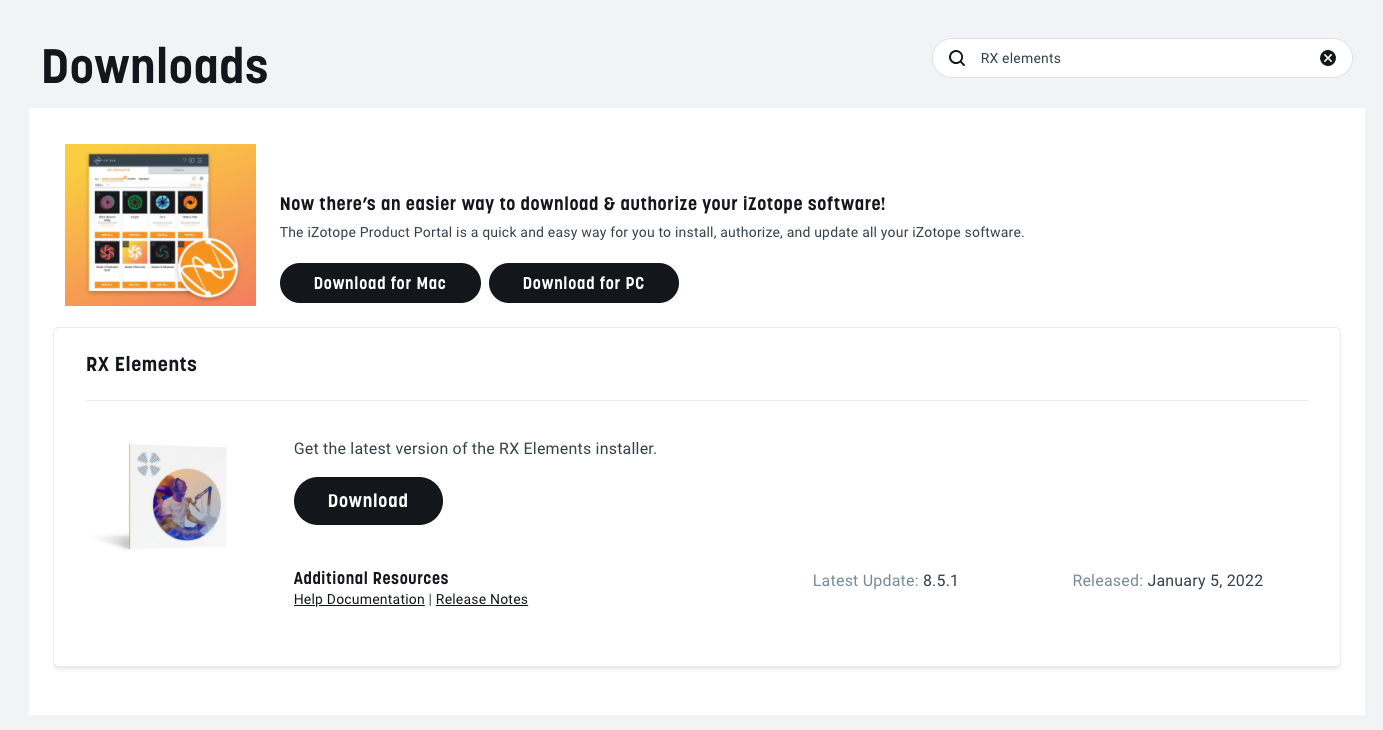Viewport: 1383px width, 730px height.
Task: Select the RX Elements section heading
Action: click(142, 364)
